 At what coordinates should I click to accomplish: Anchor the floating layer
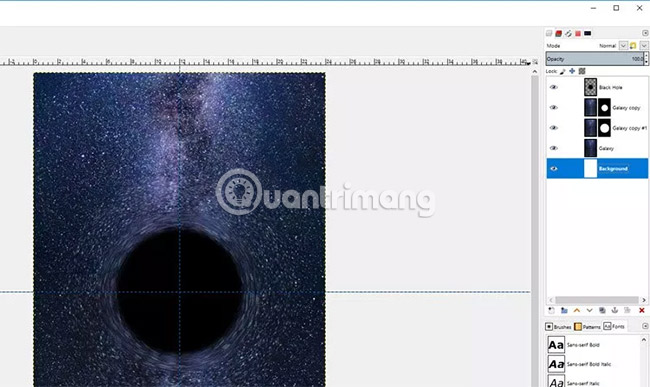tap(615, 310)
